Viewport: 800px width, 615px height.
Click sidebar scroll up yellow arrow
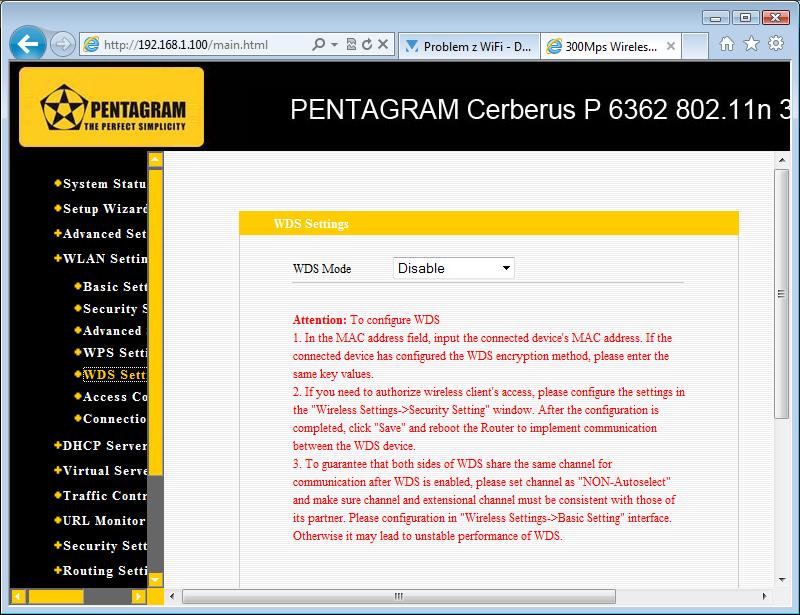[156, 160]
